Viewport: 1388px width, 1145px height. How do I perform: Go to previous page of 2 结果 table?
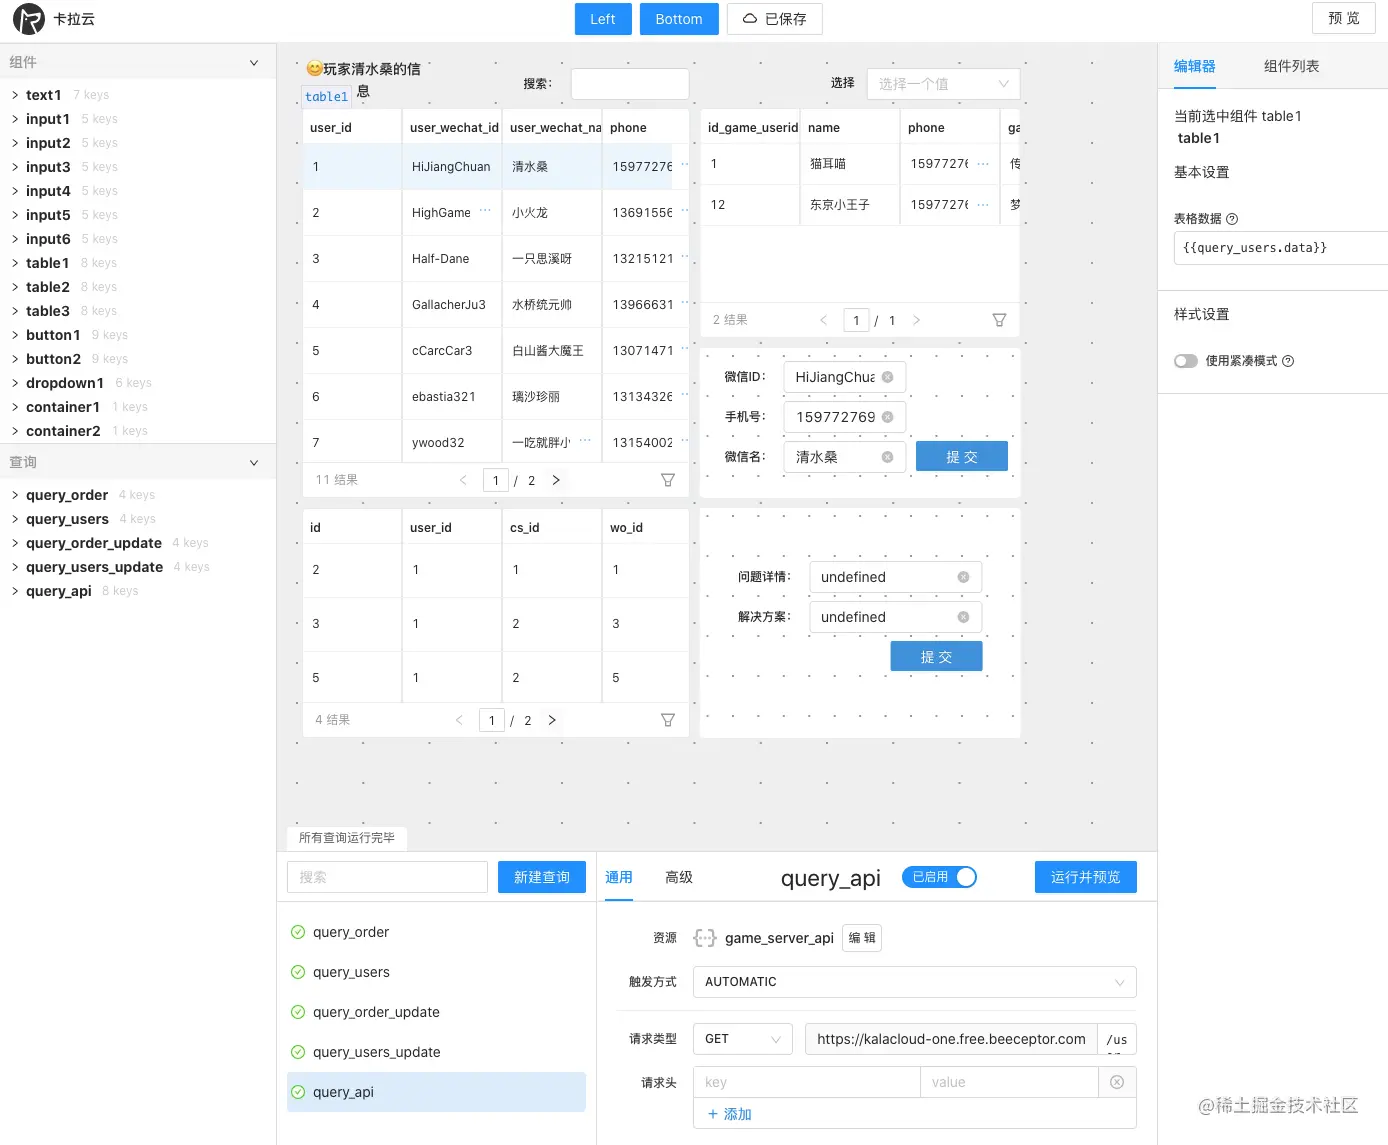coord(823,320)
